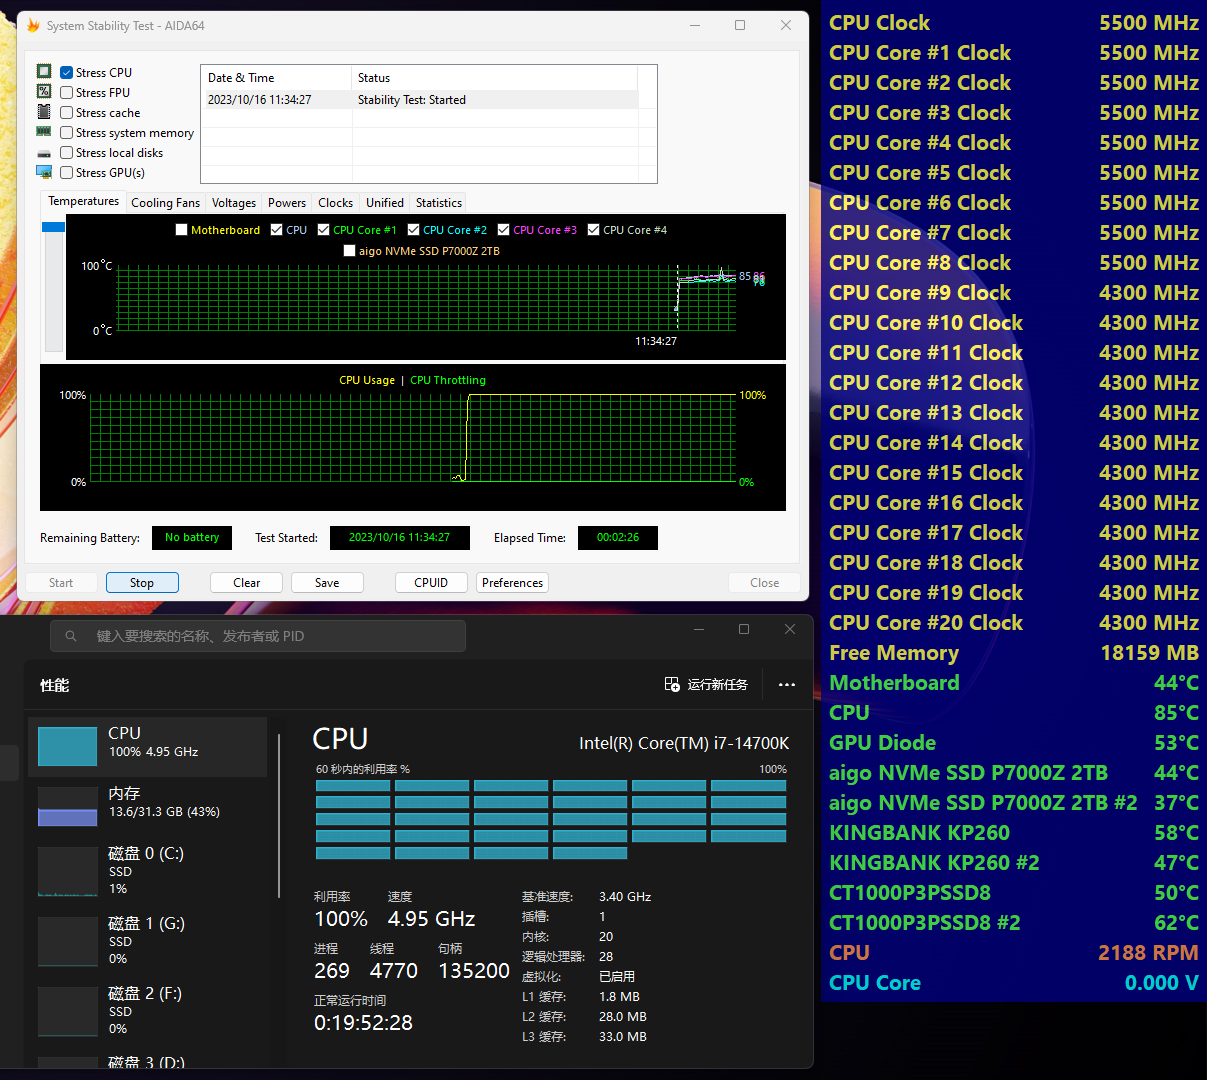Switch to the Statistics tab
This screenshot has width=1207, height=1080.
coord(439,202)
